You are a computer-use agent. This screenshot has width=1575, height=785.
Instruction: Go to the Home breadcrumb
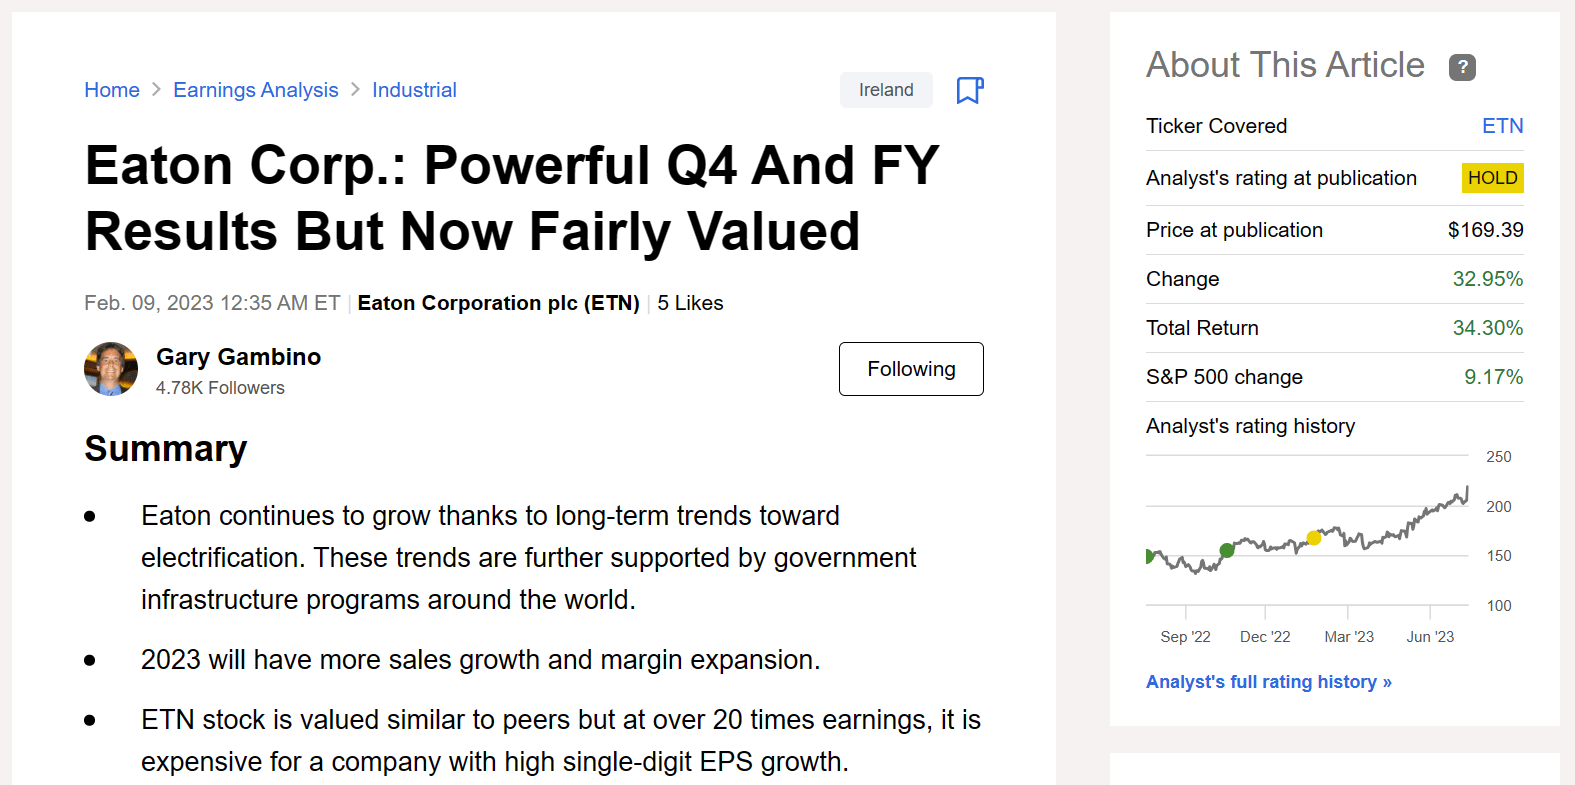pyautogui.click(x=112, y=90)
